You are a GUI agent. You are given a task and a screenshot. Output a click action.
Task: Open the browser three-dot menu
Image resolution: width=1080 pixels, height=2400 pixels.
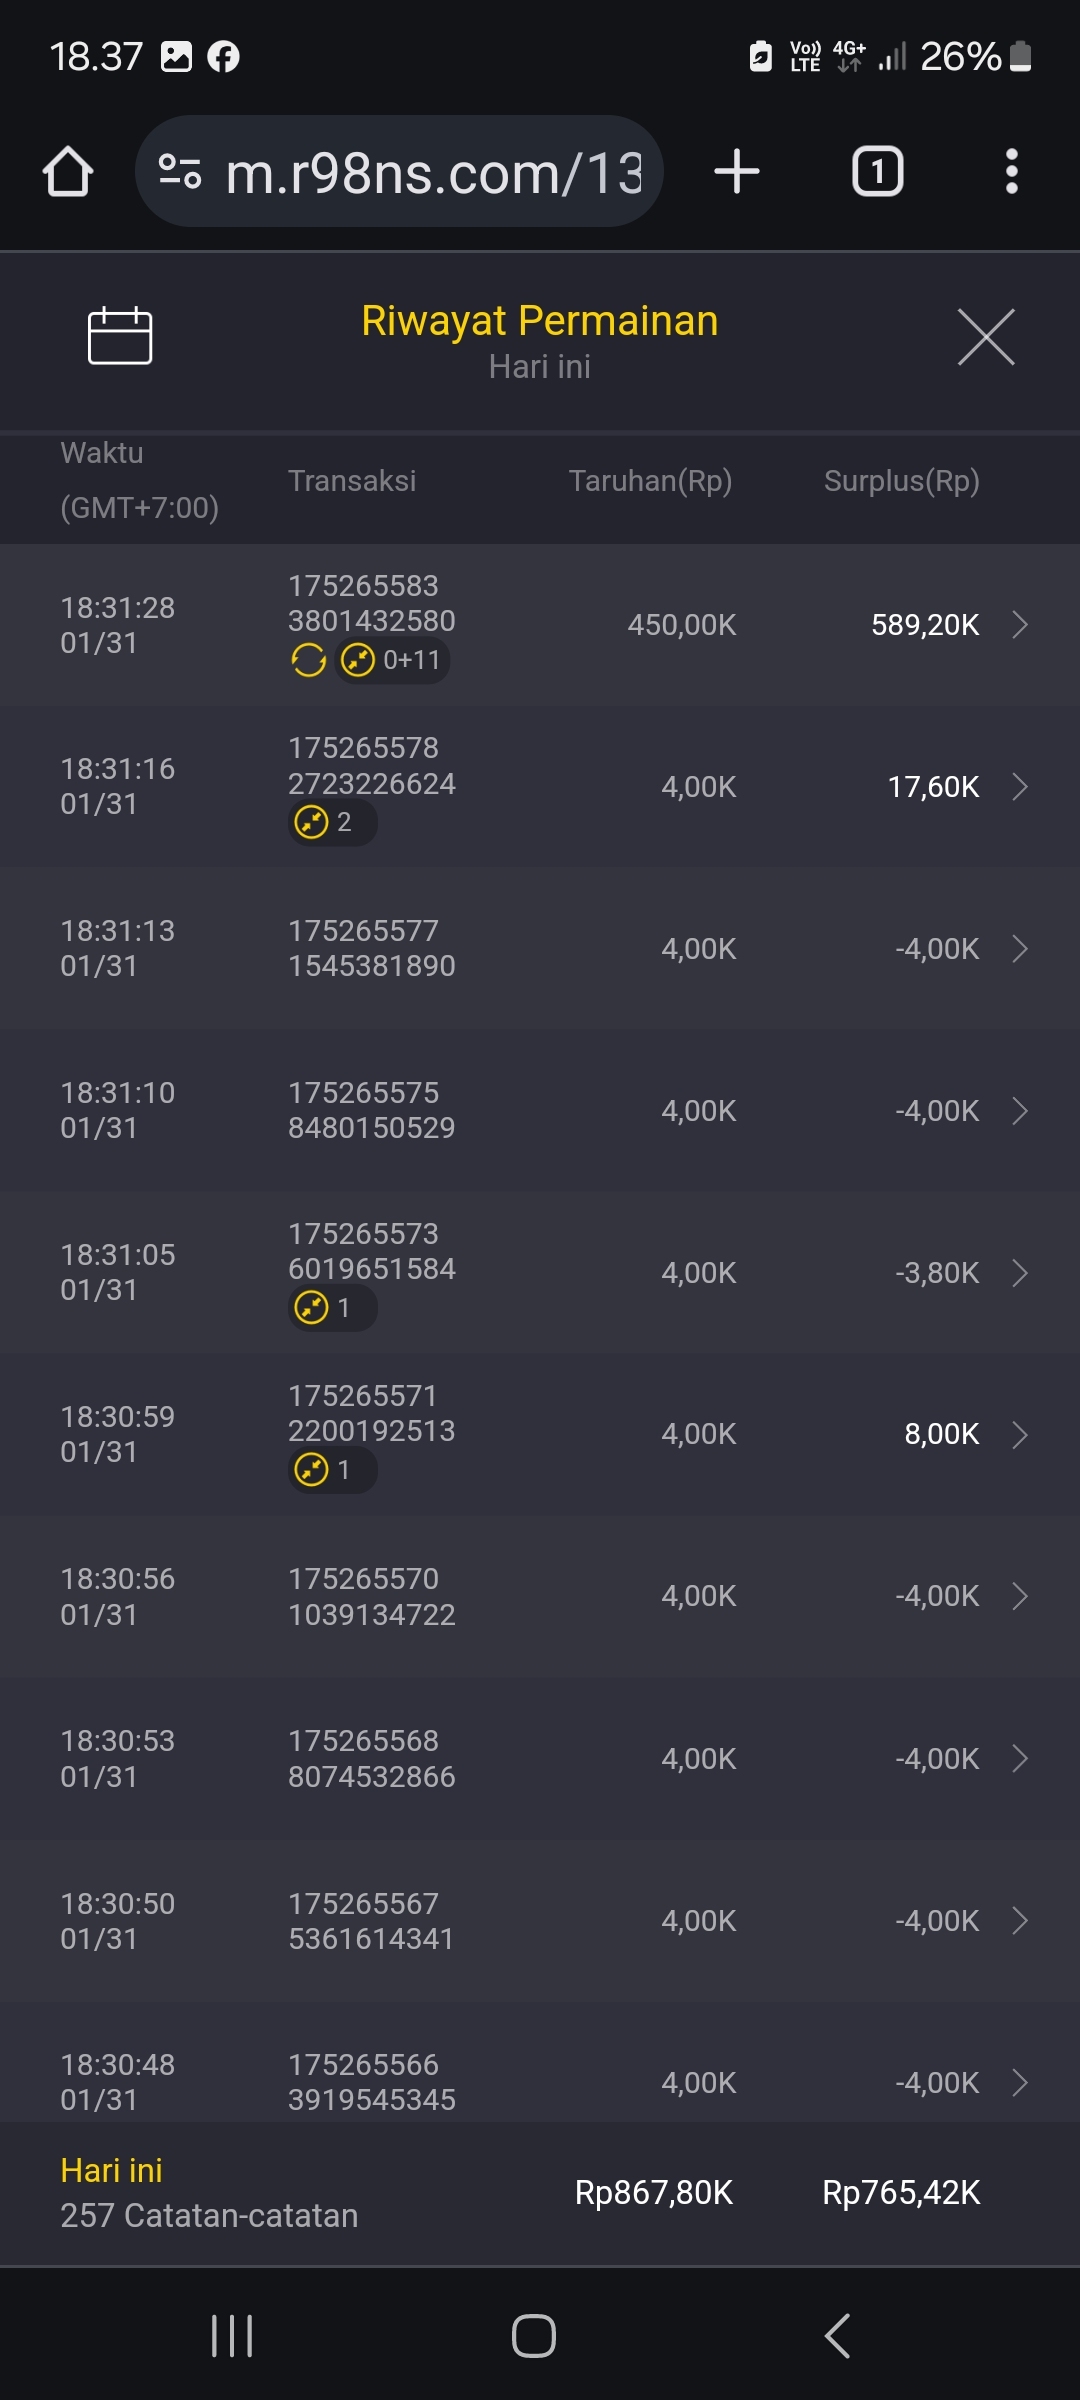pyautogui.click(x=1011, y=171)
